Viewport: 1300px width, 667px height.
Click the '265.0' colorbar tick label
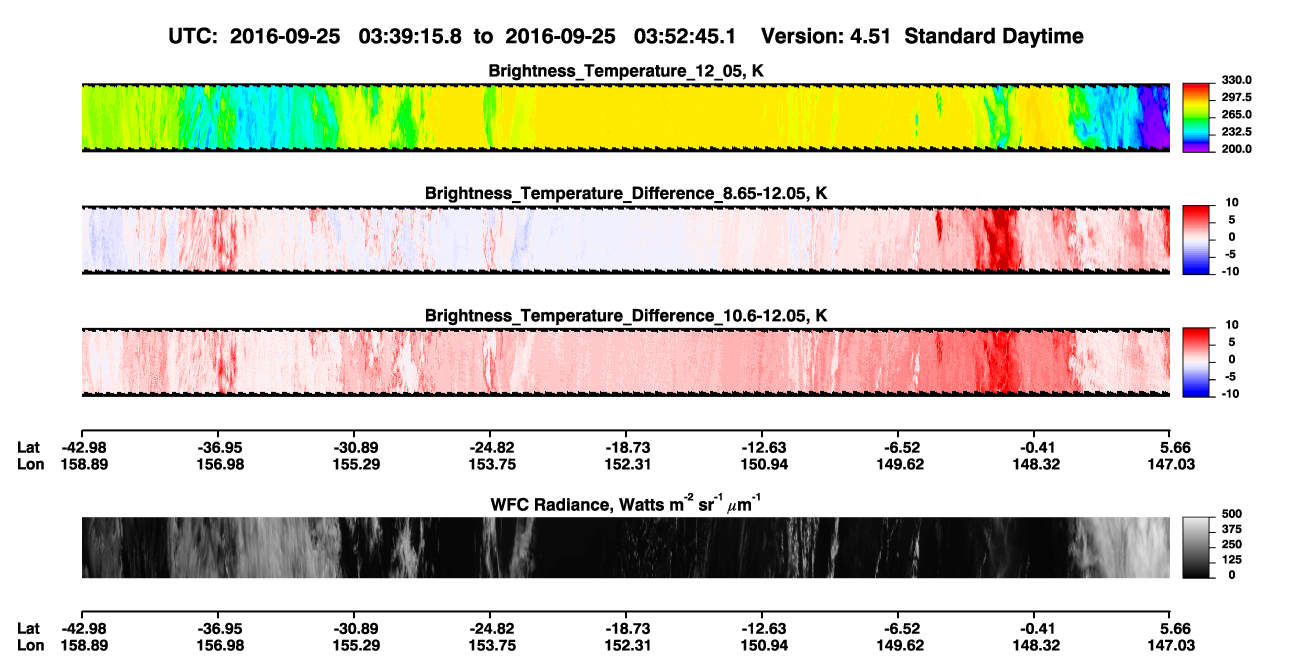click(1237, 114)
